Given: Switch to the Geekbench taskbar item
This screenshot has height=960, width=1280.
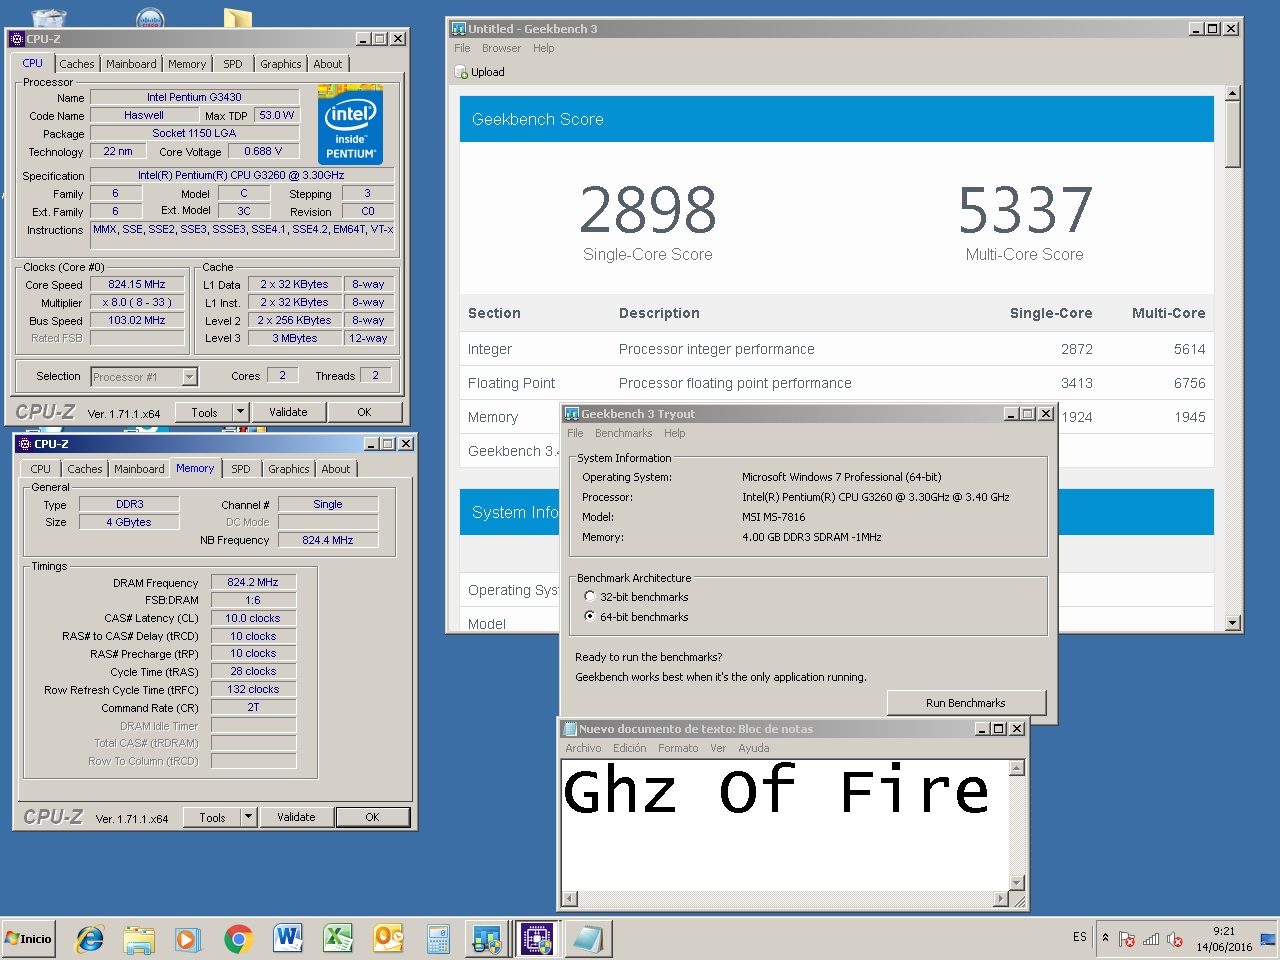Looking at the screenshot, I should (487, 939).
